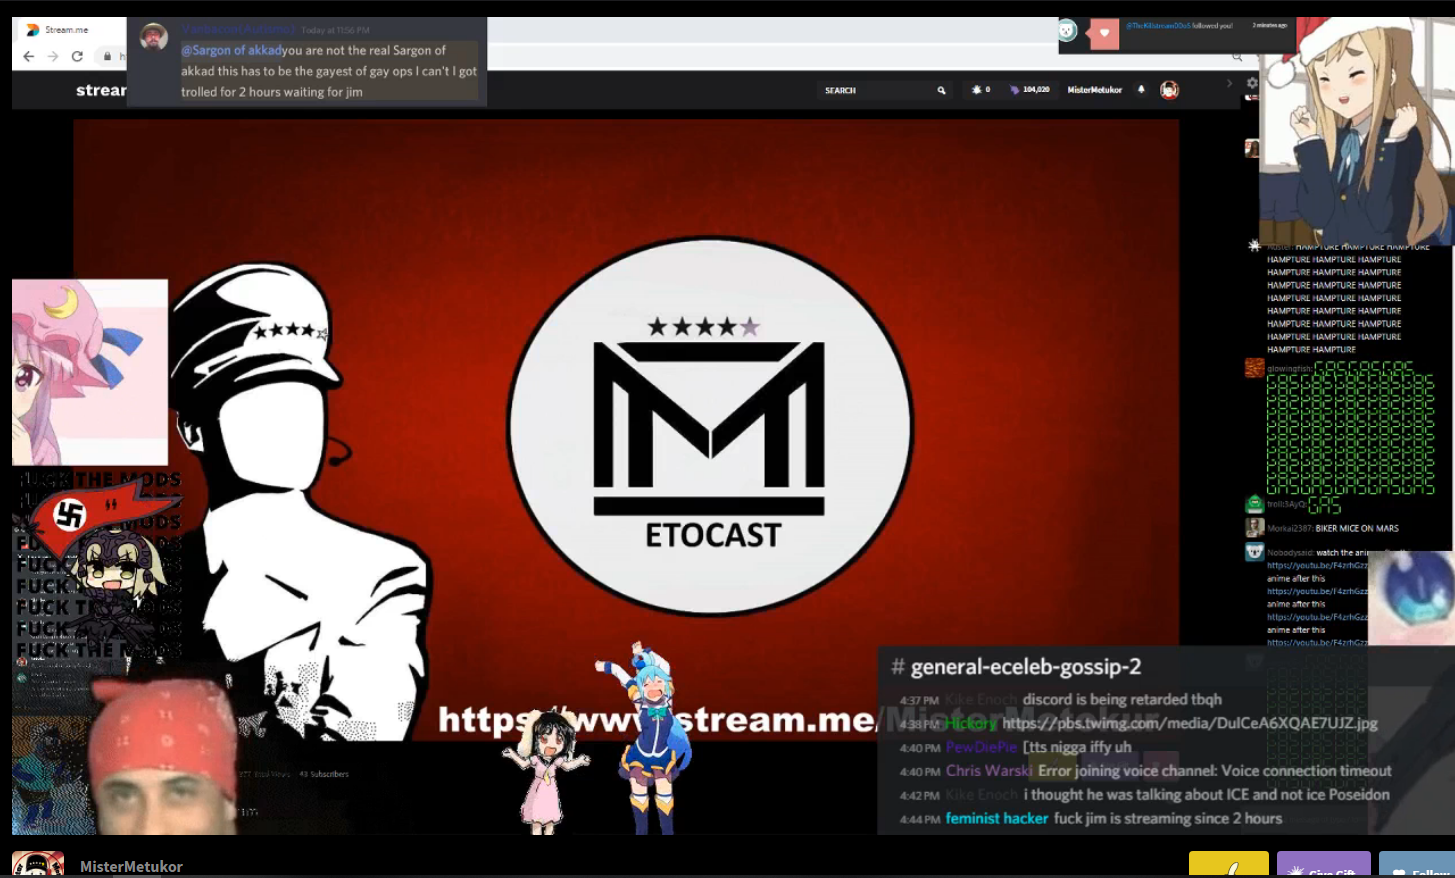Click the MisterMetukor channel avatar below the video
The height and width of the screenshot is (878, 1455).
pos(38,865)
